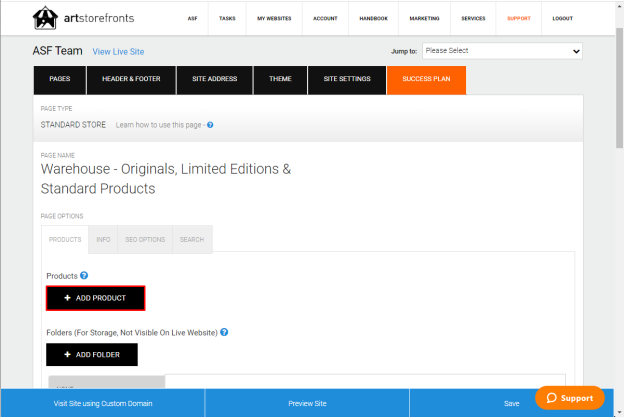The width and height of the screenshot is (624, 417).
Task: Open the HANDBOOK menu item
Action: (x=373, y=18)
